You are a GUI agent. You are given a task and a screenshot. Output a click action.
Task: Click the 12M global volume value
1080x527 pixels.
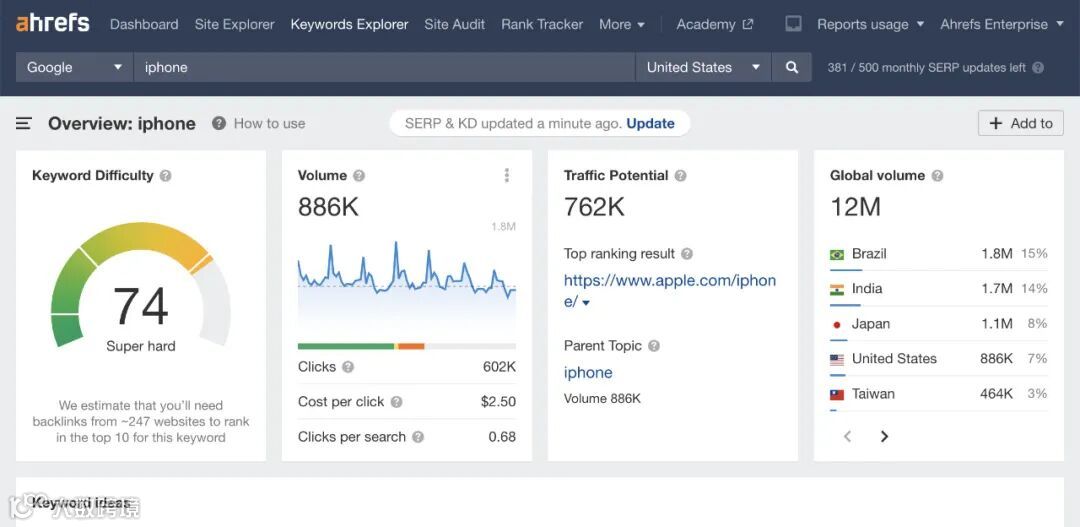pyautogui.click(x=855, y=207)
